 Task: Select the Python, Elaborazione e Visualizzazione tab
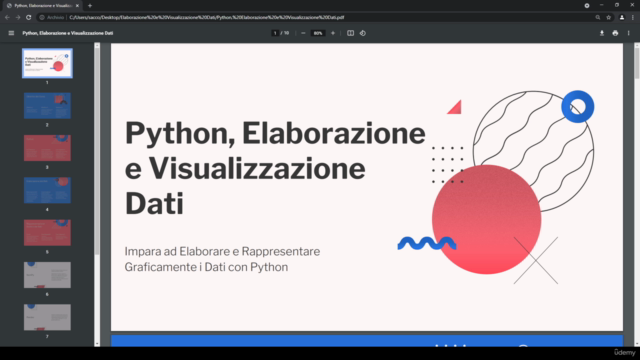point(41,6)
